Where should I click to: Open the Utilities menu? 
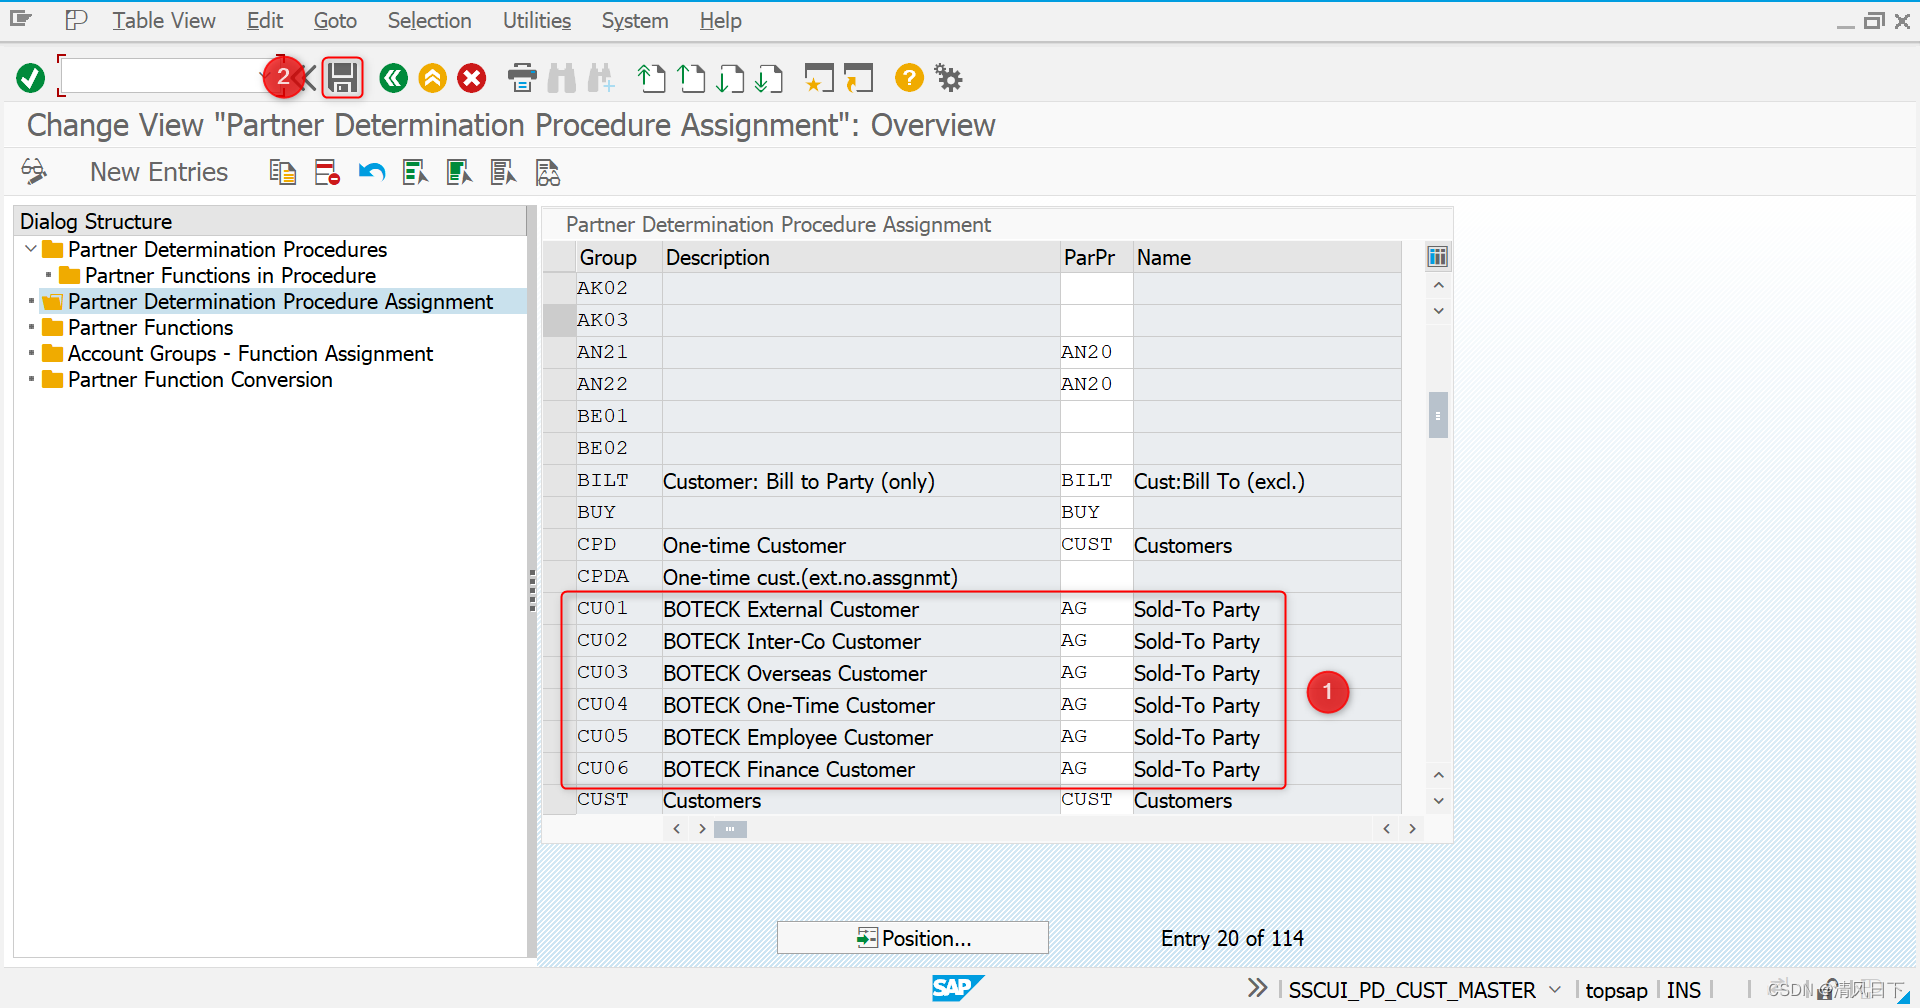(536, 20)
